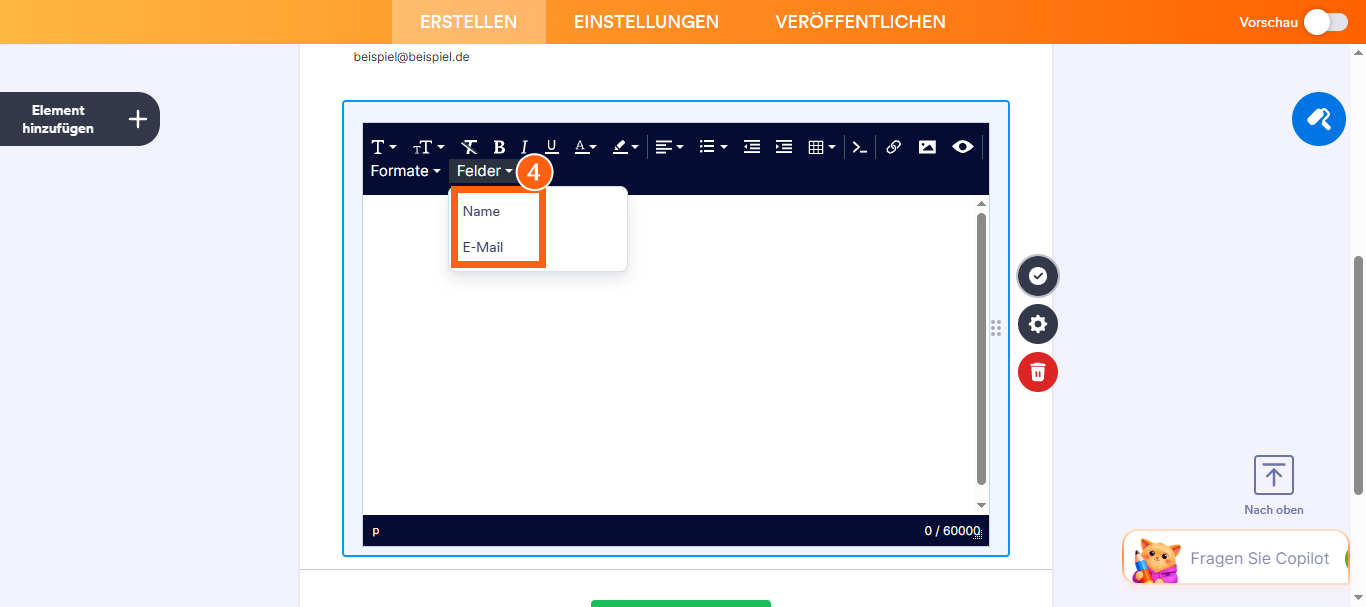This screenshot has width=1366, height=607.
Task: Open the element settings gear
Action: click(1038, 324)
